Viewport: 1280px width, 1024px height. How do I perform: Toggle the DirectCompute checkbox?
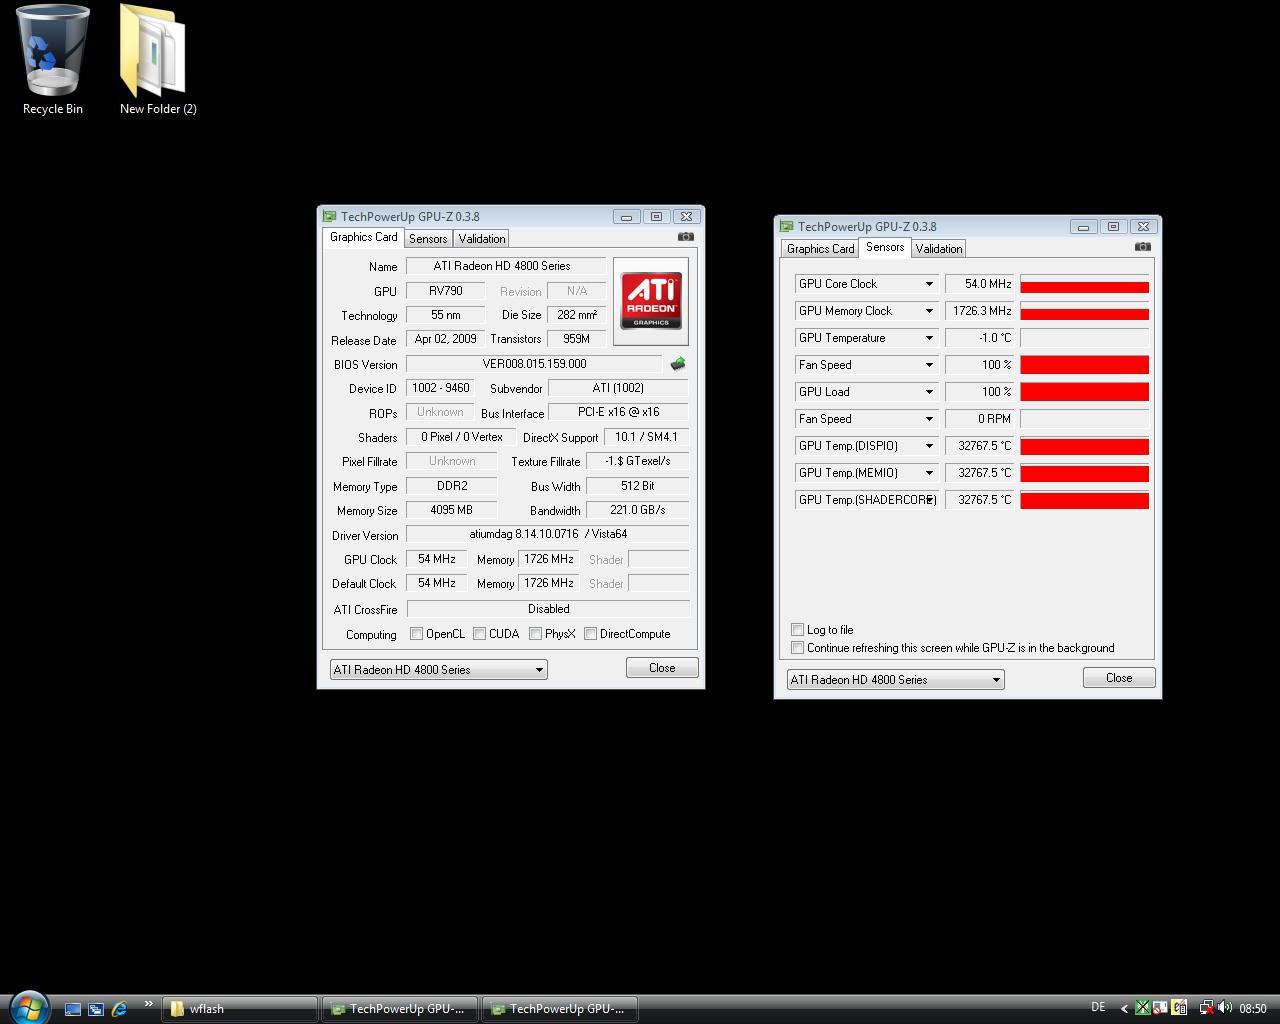click(590, 633)
